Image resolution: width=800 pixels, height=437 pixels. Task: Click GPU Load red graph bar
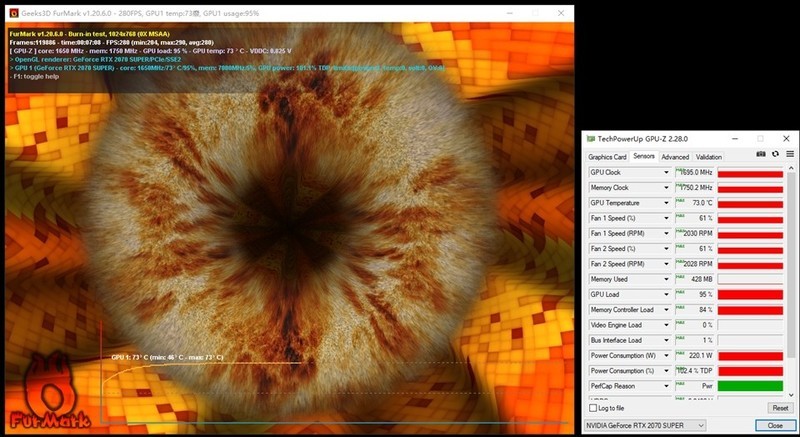tap(750, 295)
